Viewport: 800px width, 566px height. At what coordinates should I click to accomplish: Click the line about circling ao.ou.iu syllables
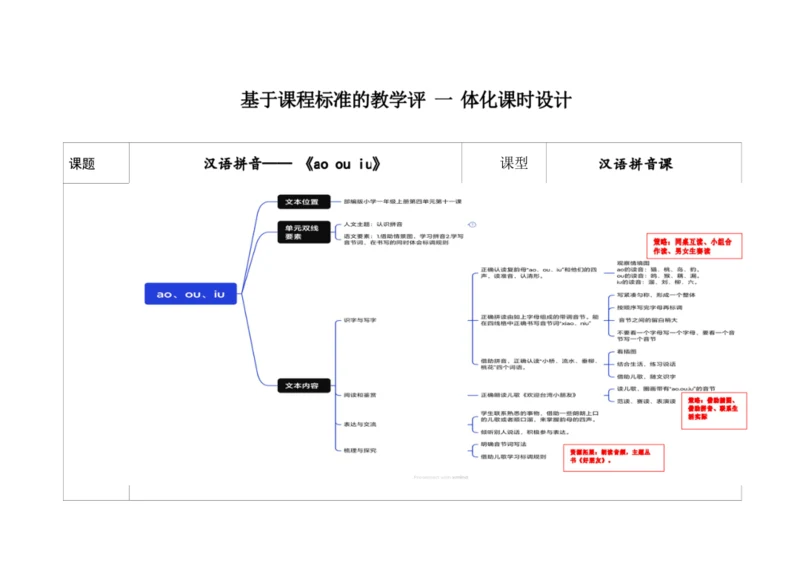coord(666,389)
